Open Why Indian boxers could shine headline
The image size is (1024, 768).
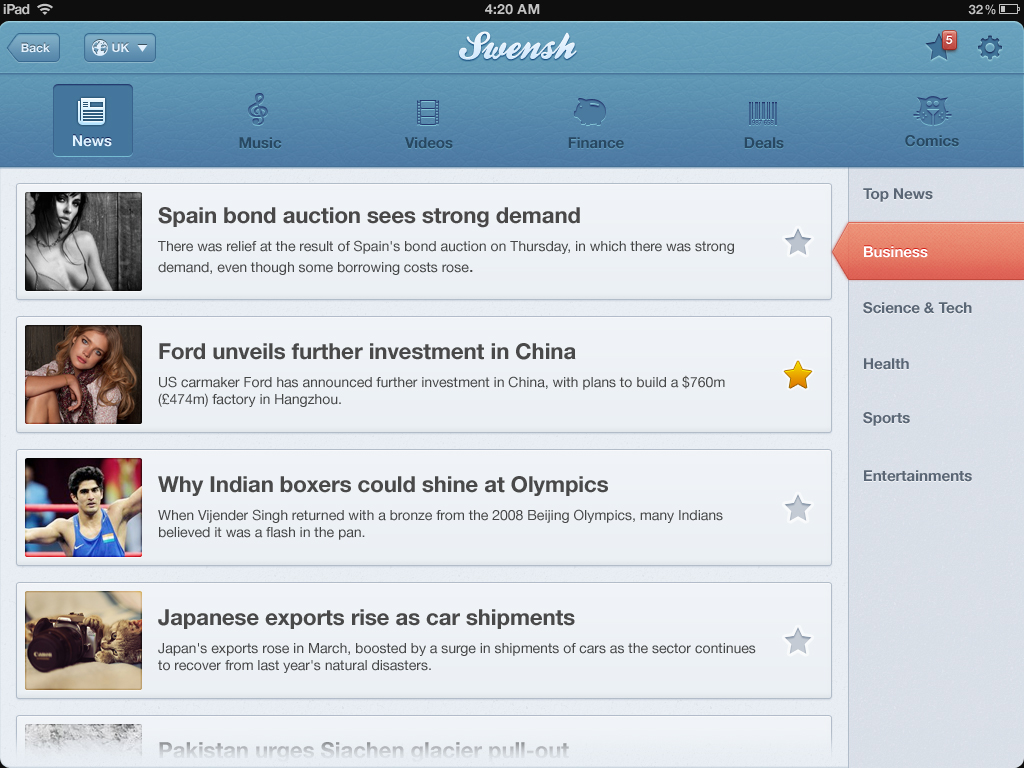click(x=383, y=485)
